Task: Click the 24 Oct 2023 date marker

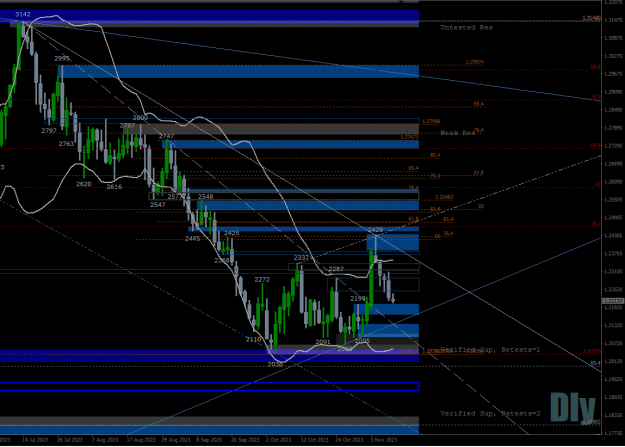Action: (350, 440)
